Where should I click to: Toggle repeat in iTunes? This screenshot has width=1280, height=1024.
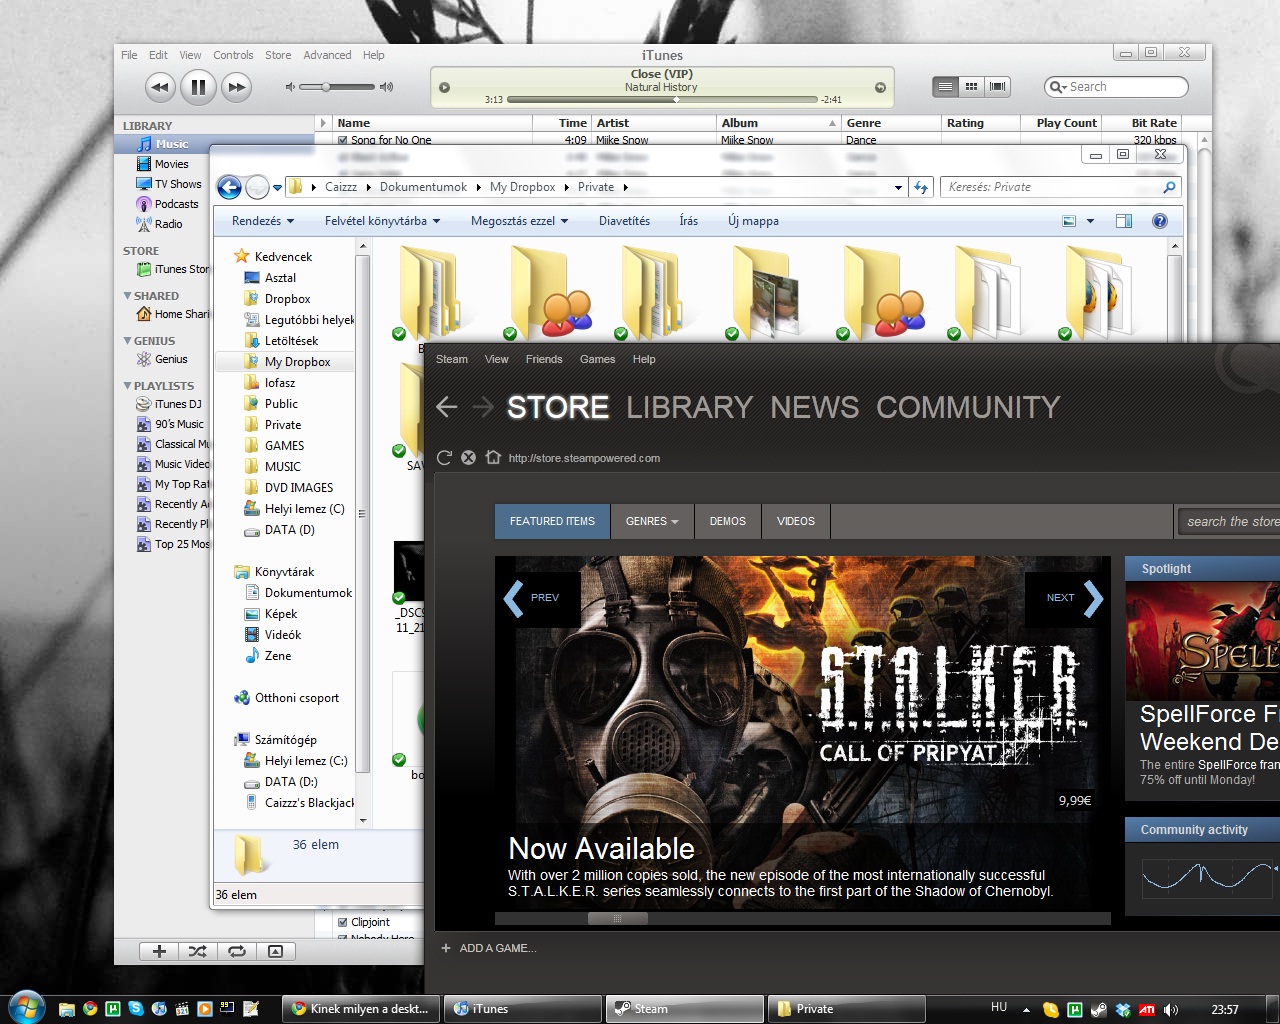pos(236,951)
